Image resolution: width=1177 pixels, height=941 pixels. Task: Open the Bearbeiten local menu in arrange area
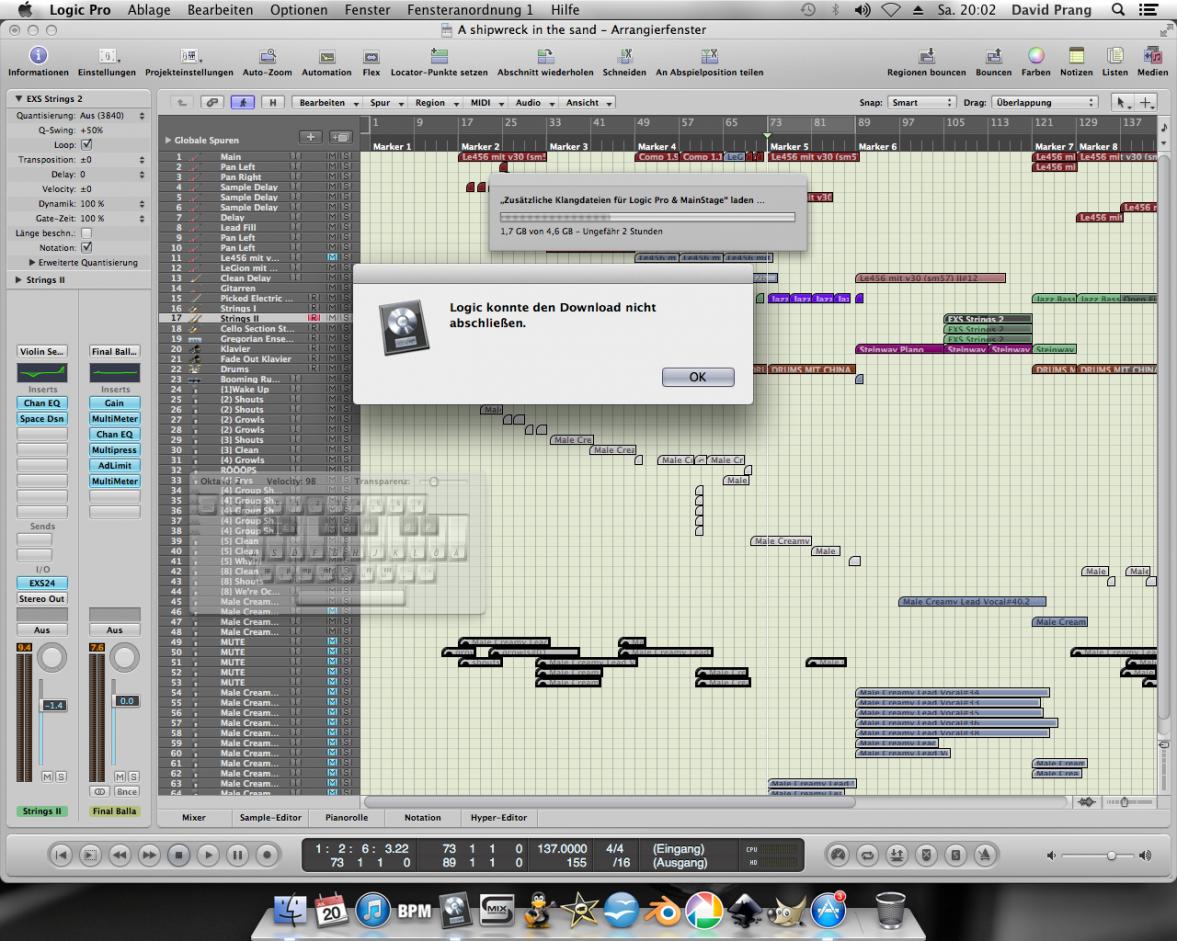(x=329, y=103)
